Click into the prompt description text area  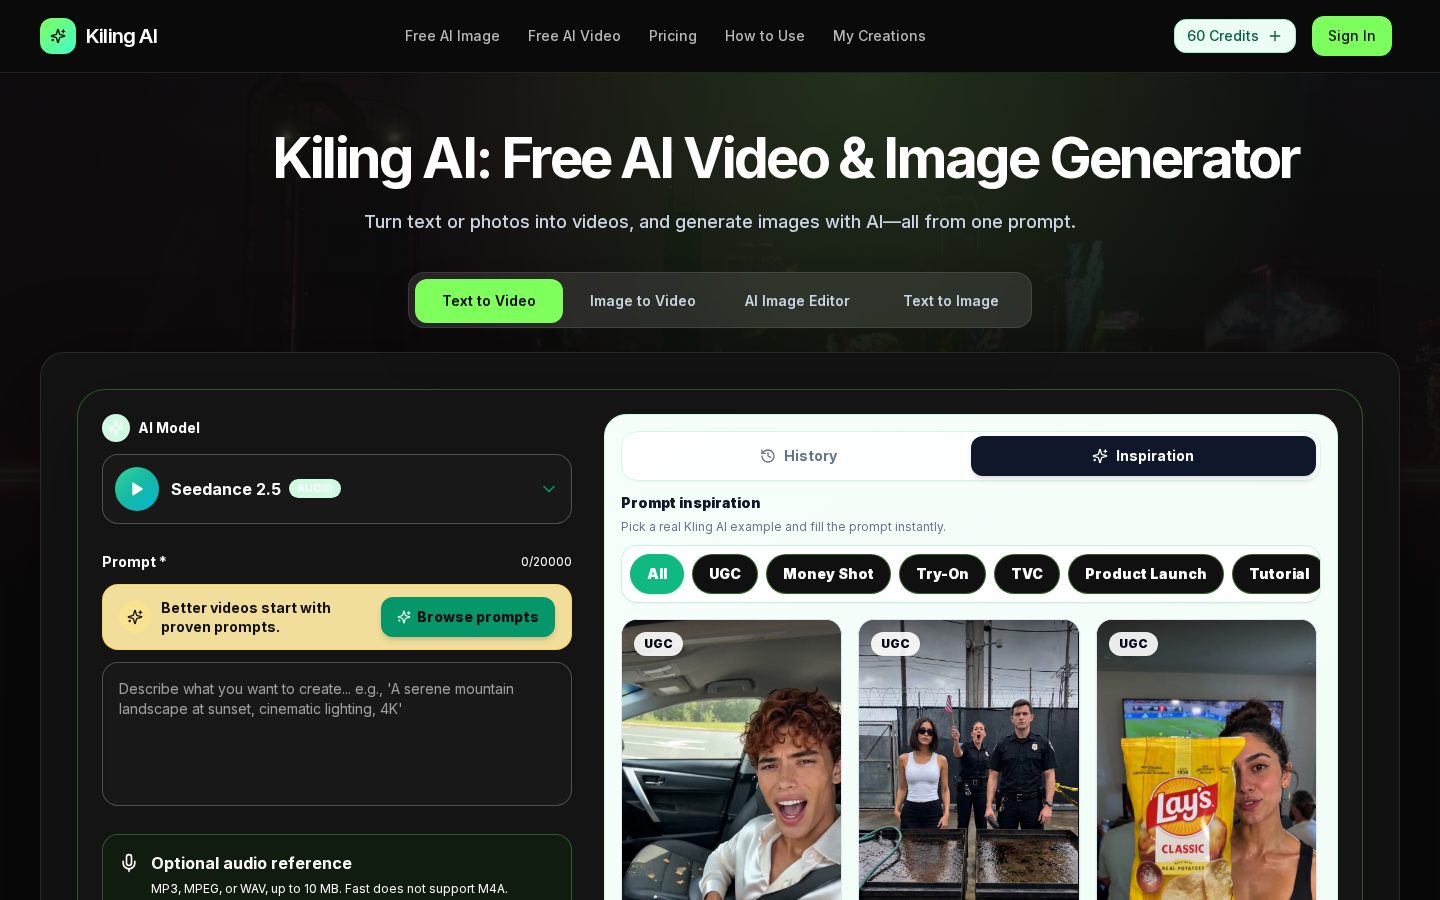pyautogui.click(x=337, y=734)
